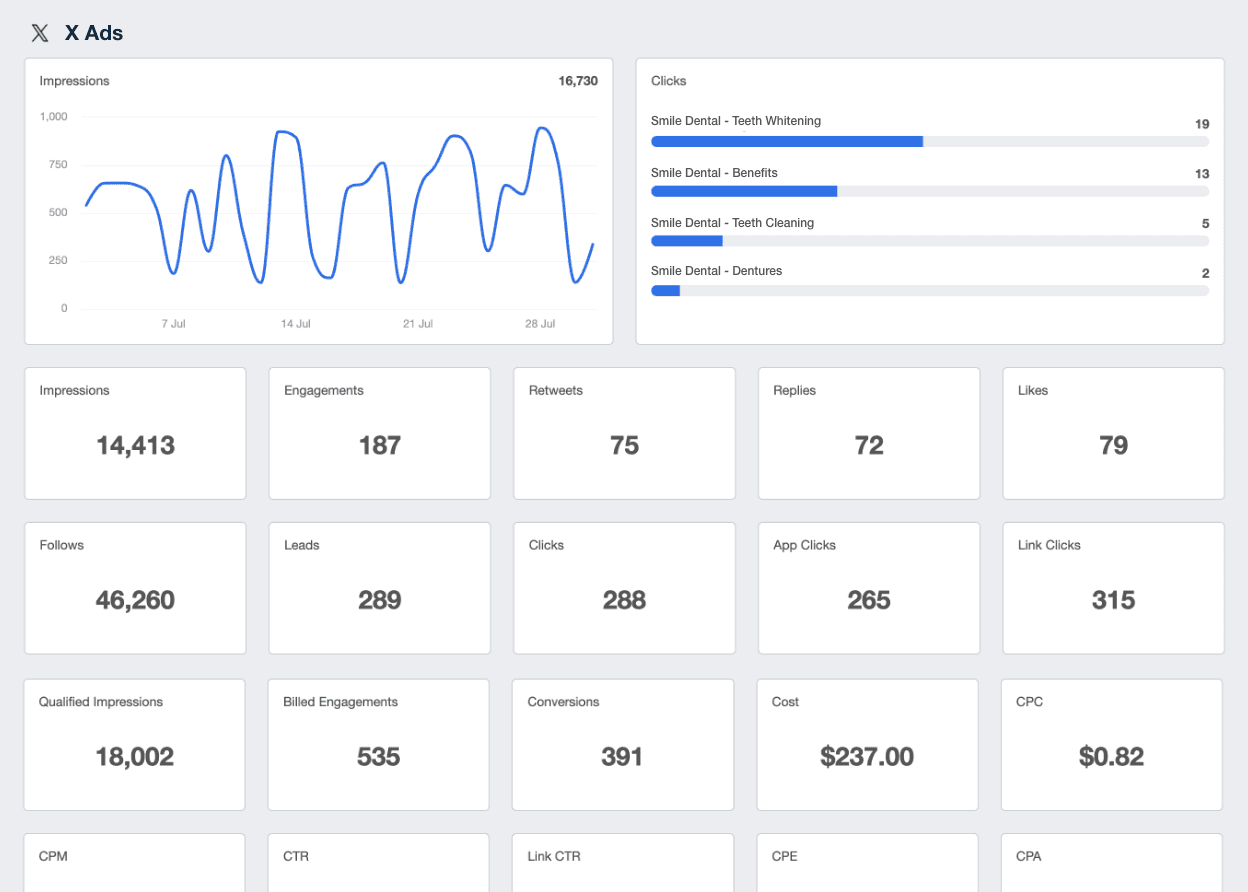Open the App Clicks metric card
The height and width of the screenshot is (892, 1248).
pos(868,588)
